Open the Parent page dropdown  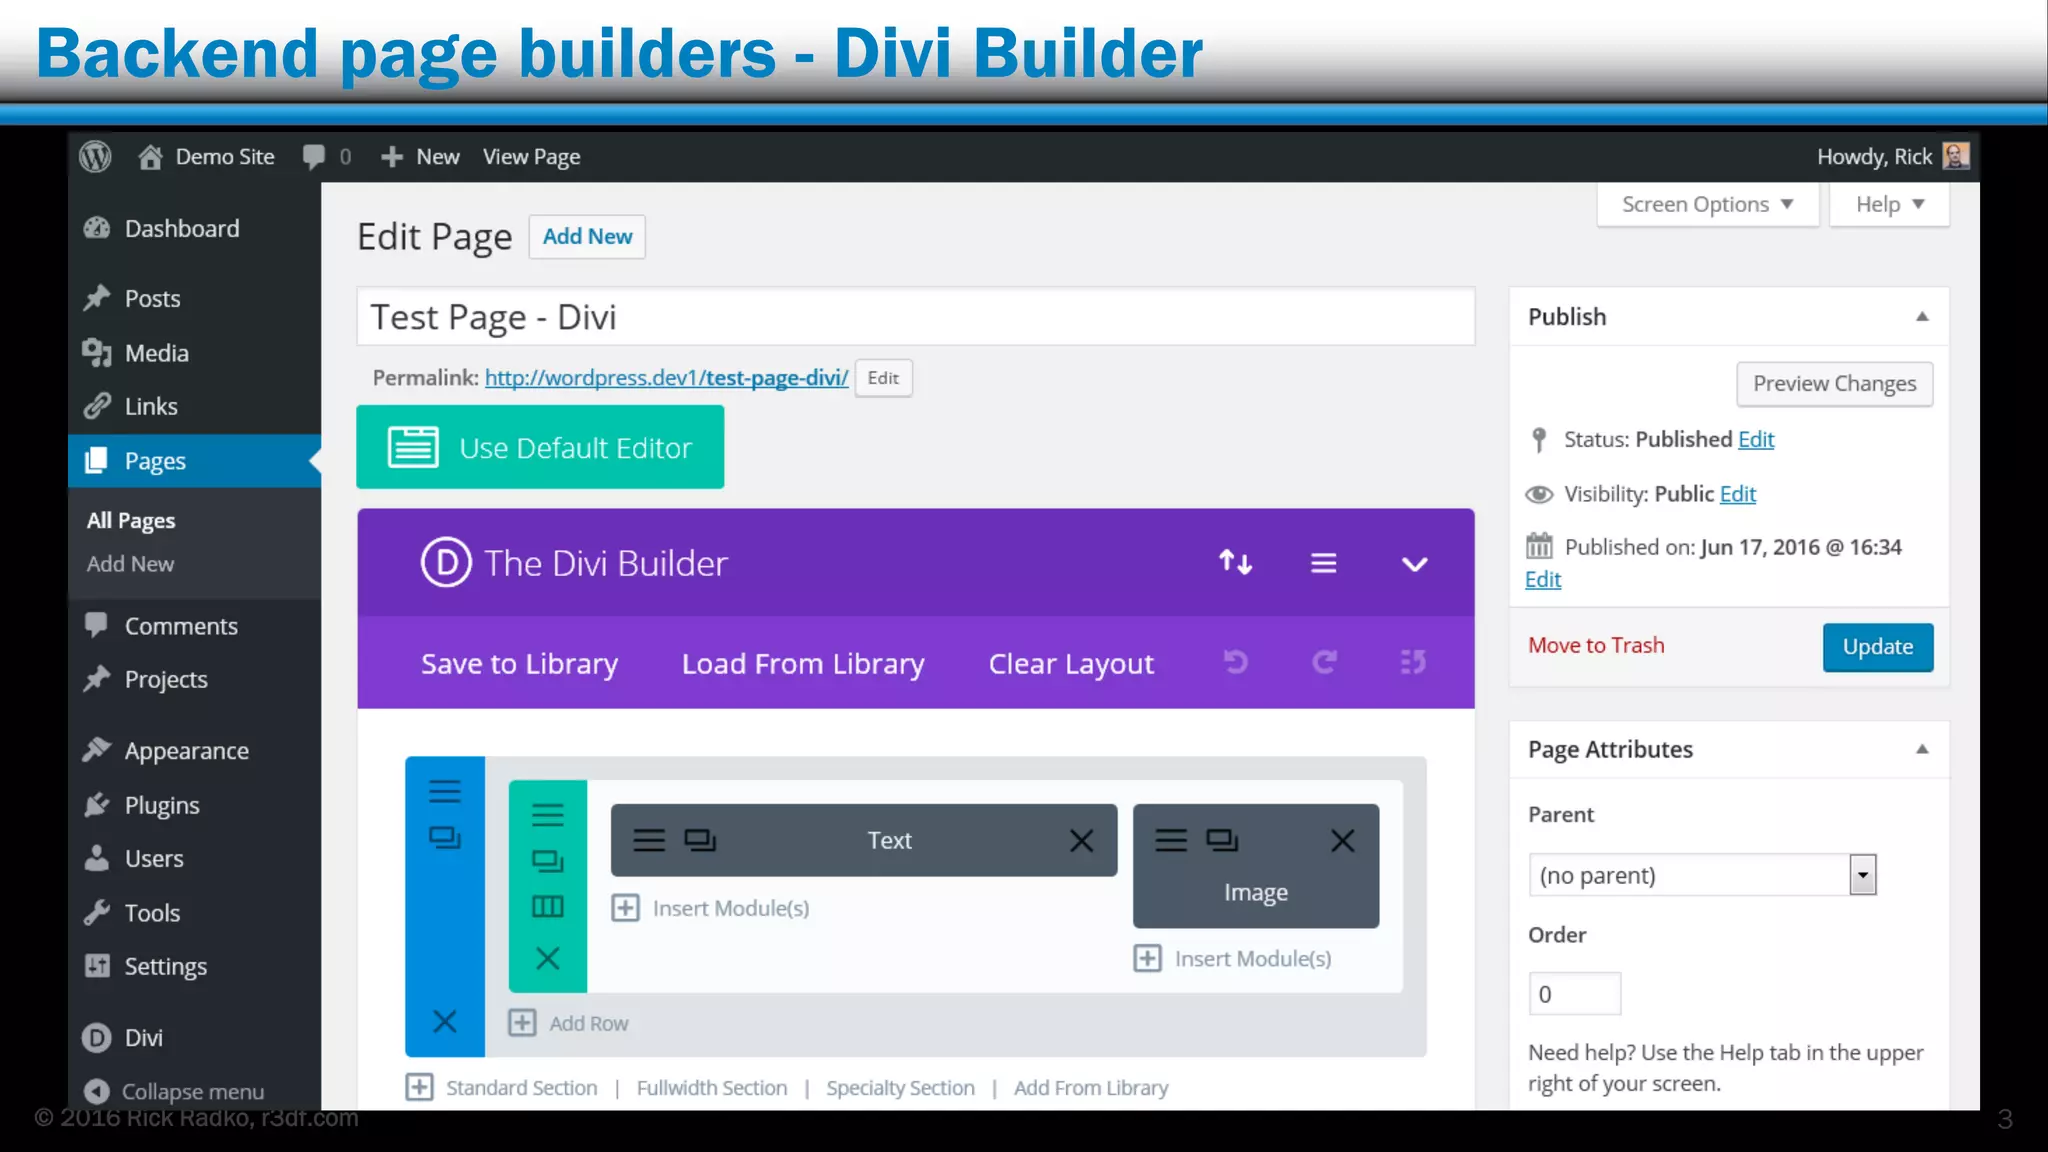[1702, 875]
